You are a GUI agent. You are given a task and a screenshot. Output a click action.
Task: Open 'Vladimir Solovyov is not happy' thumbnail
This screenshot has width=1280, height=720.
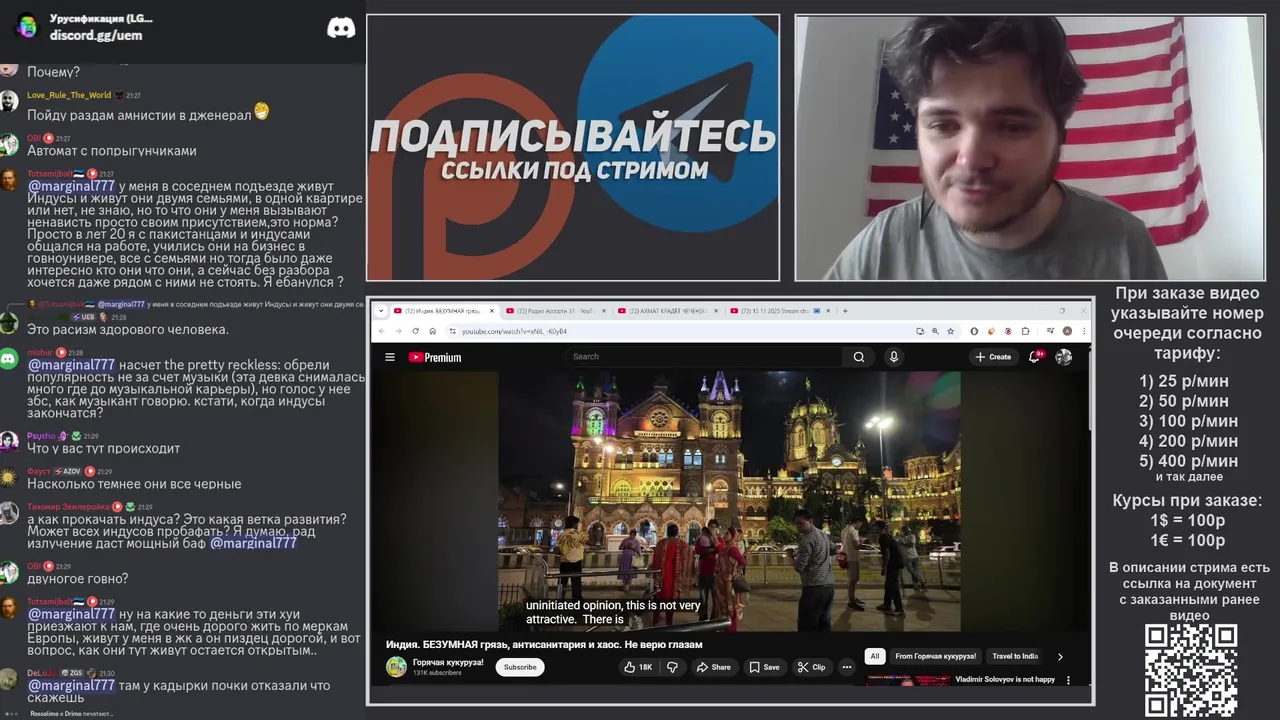click(908, 681)
